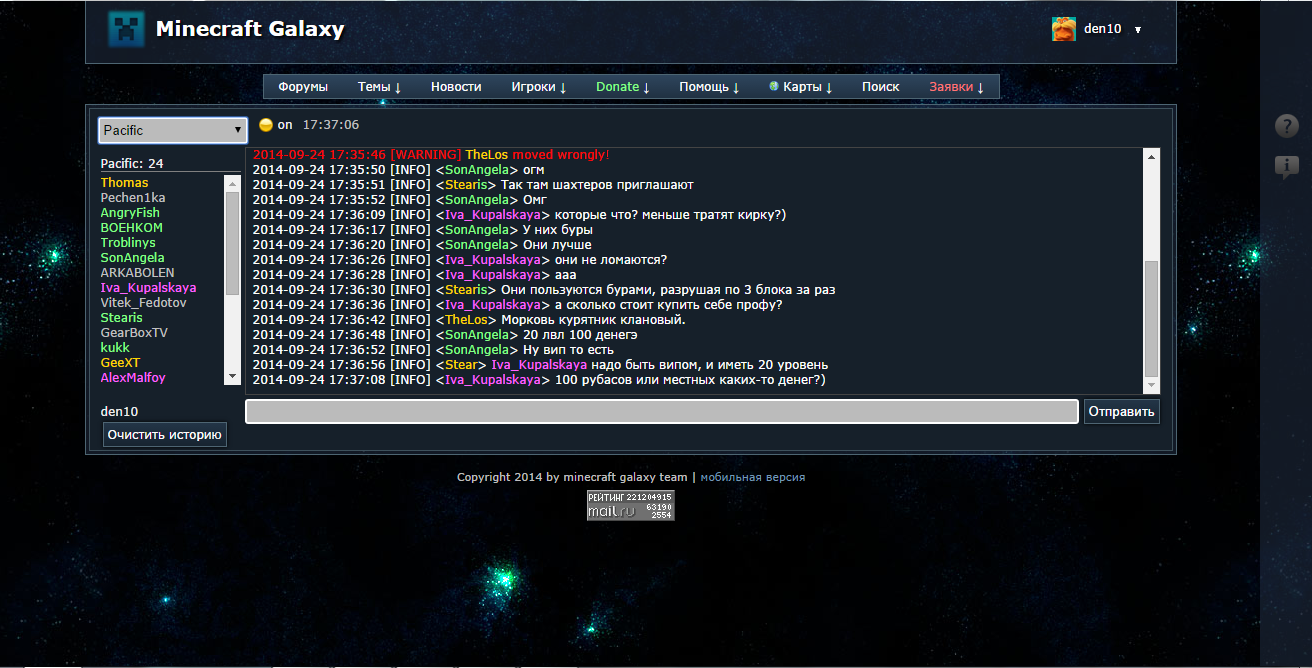Open the Форумы section

click(303, 87)
